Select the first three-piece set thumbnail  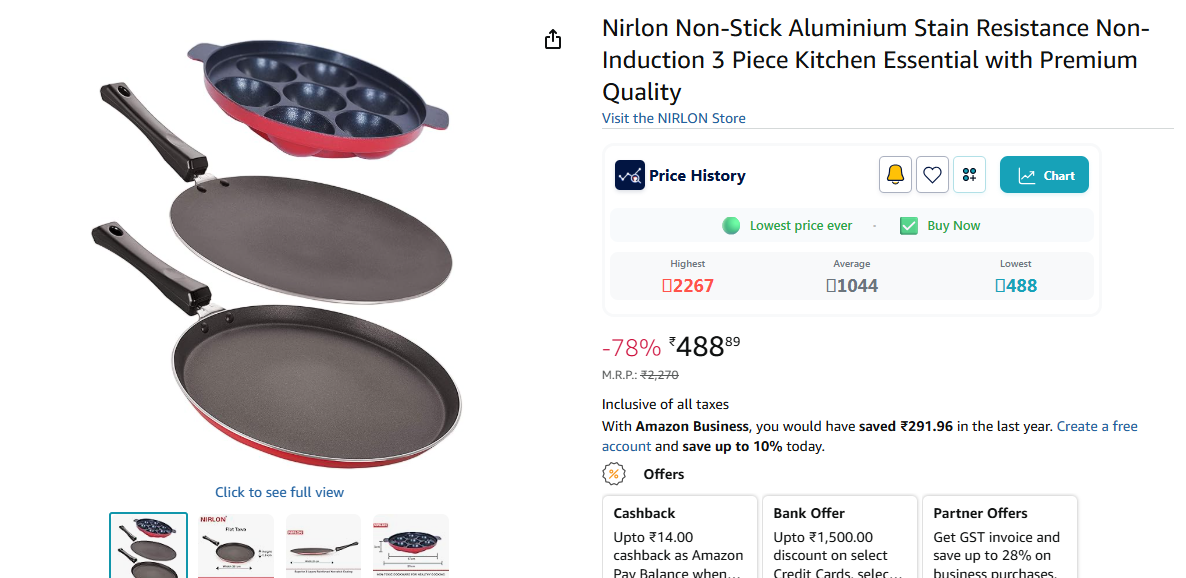pos(148,546)
